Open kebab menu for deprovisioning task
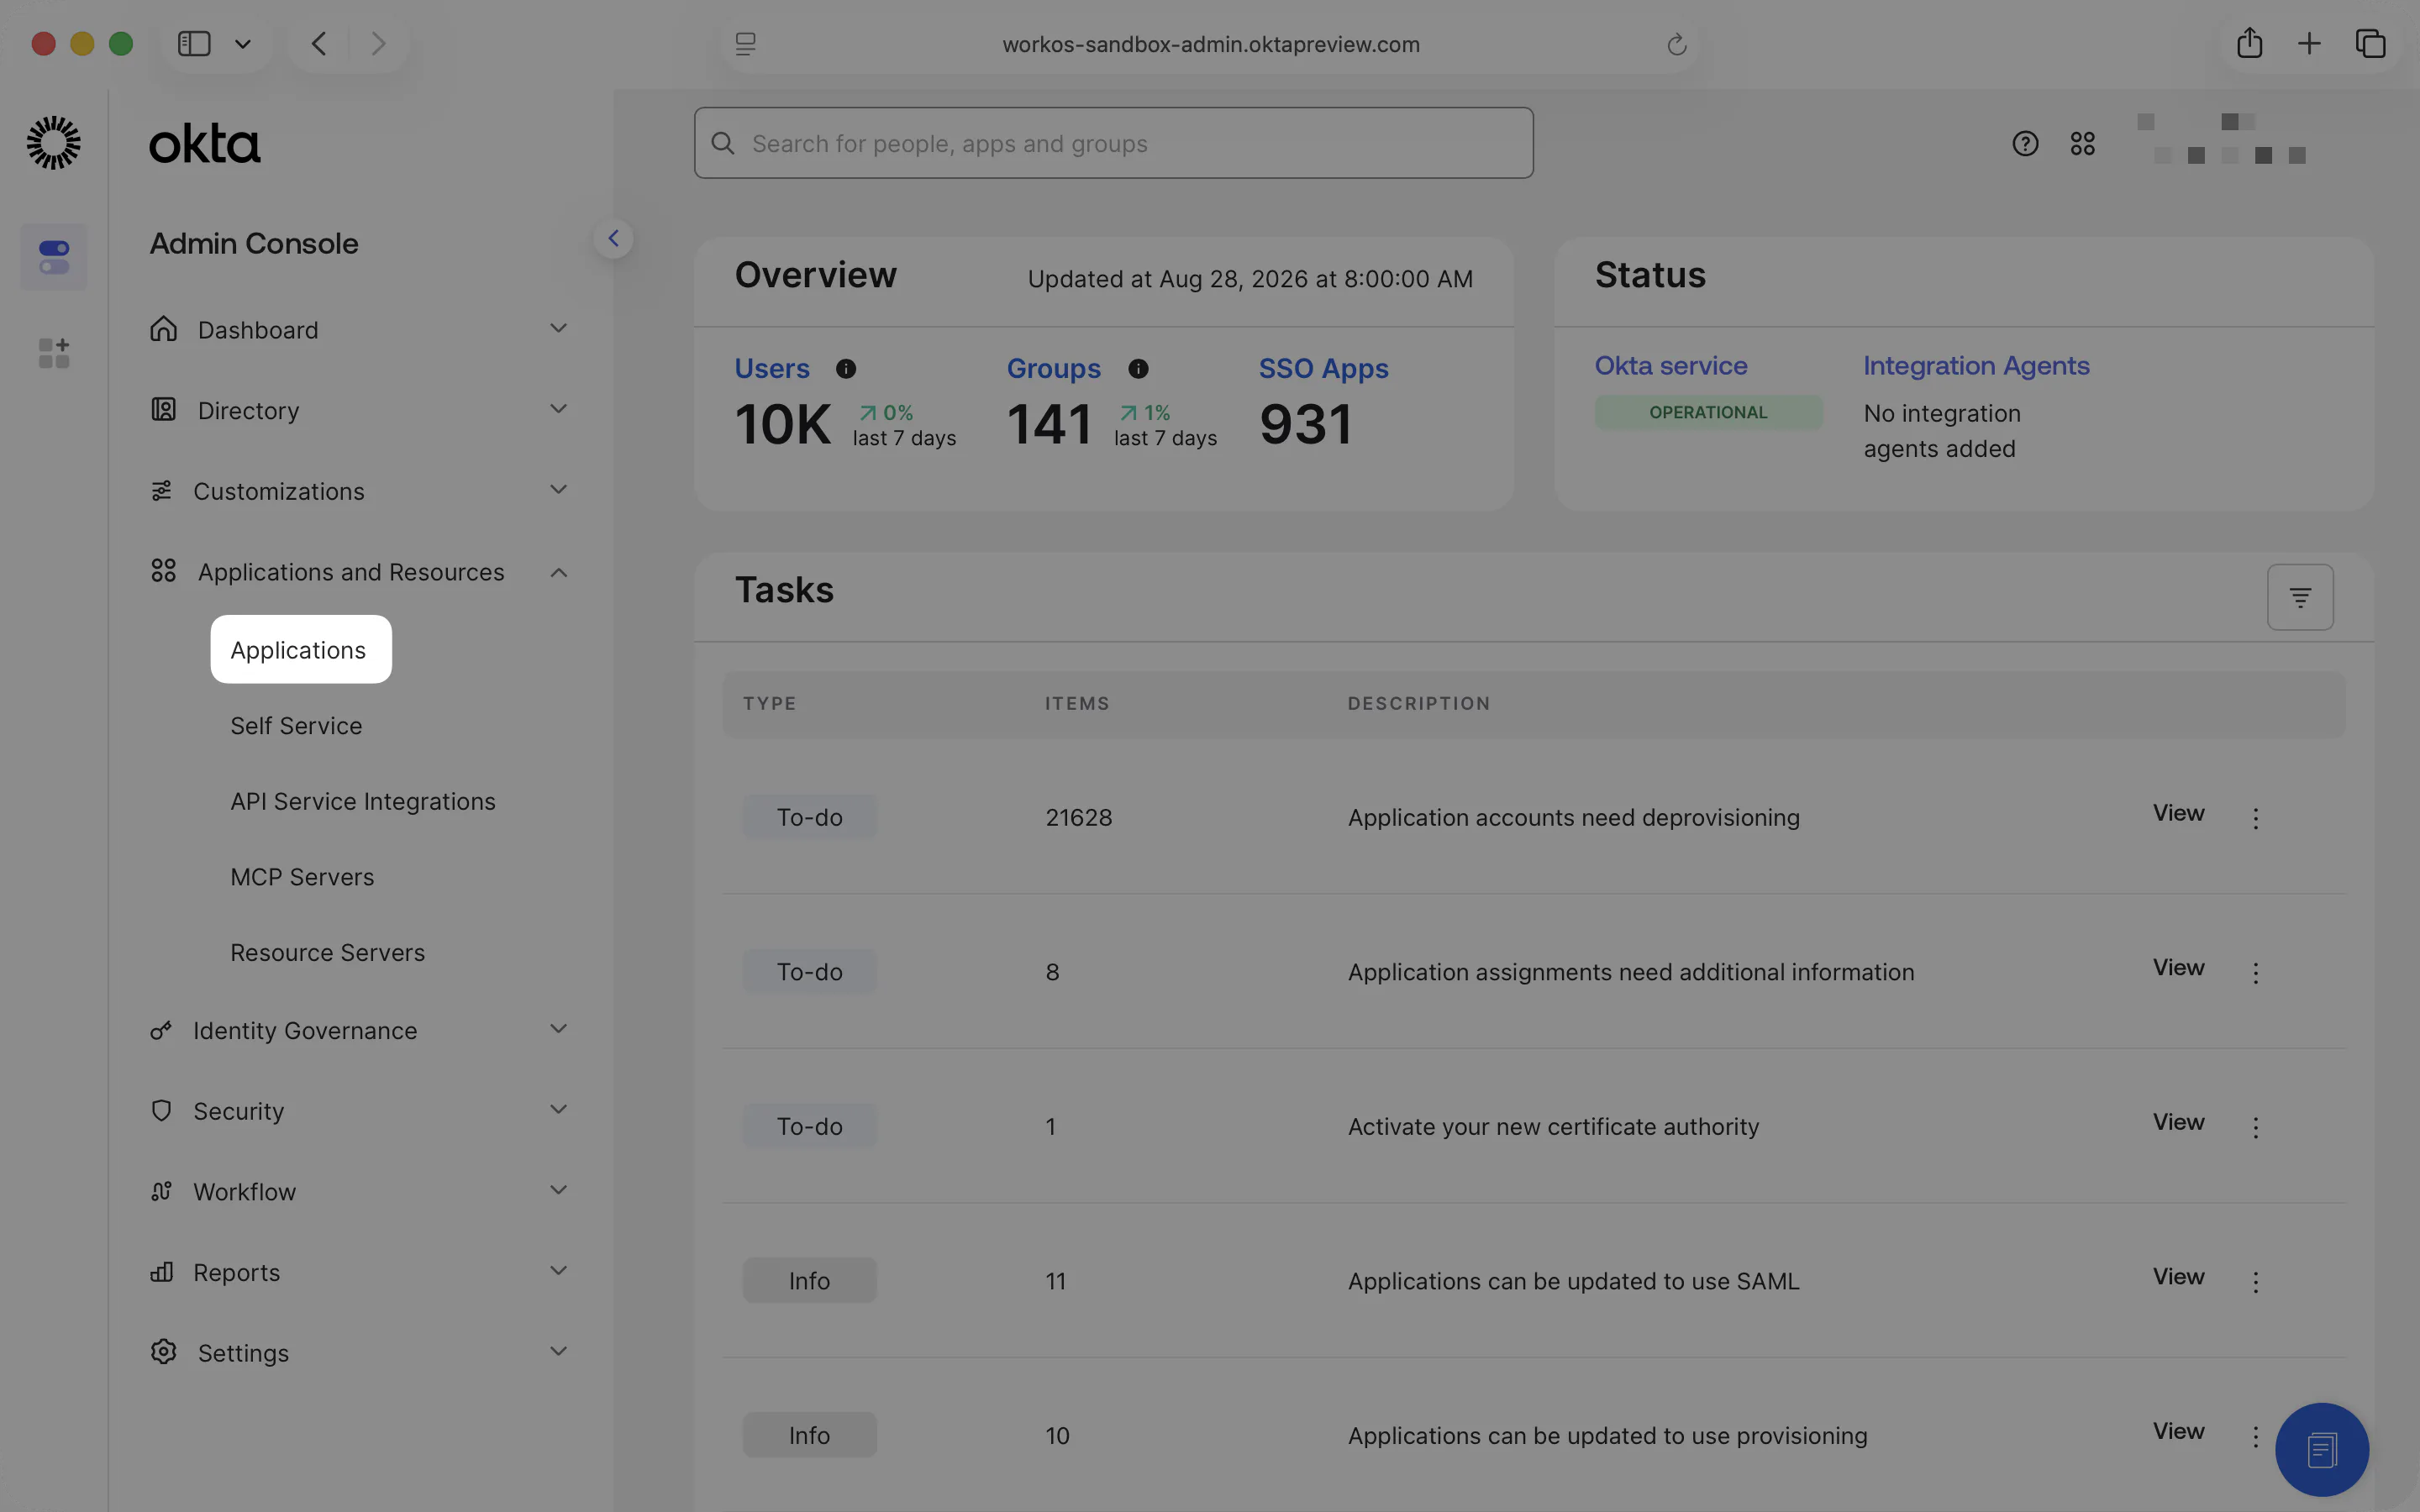The width and height of the screenshot is (2420, 1512). (x=2255, y=818)
